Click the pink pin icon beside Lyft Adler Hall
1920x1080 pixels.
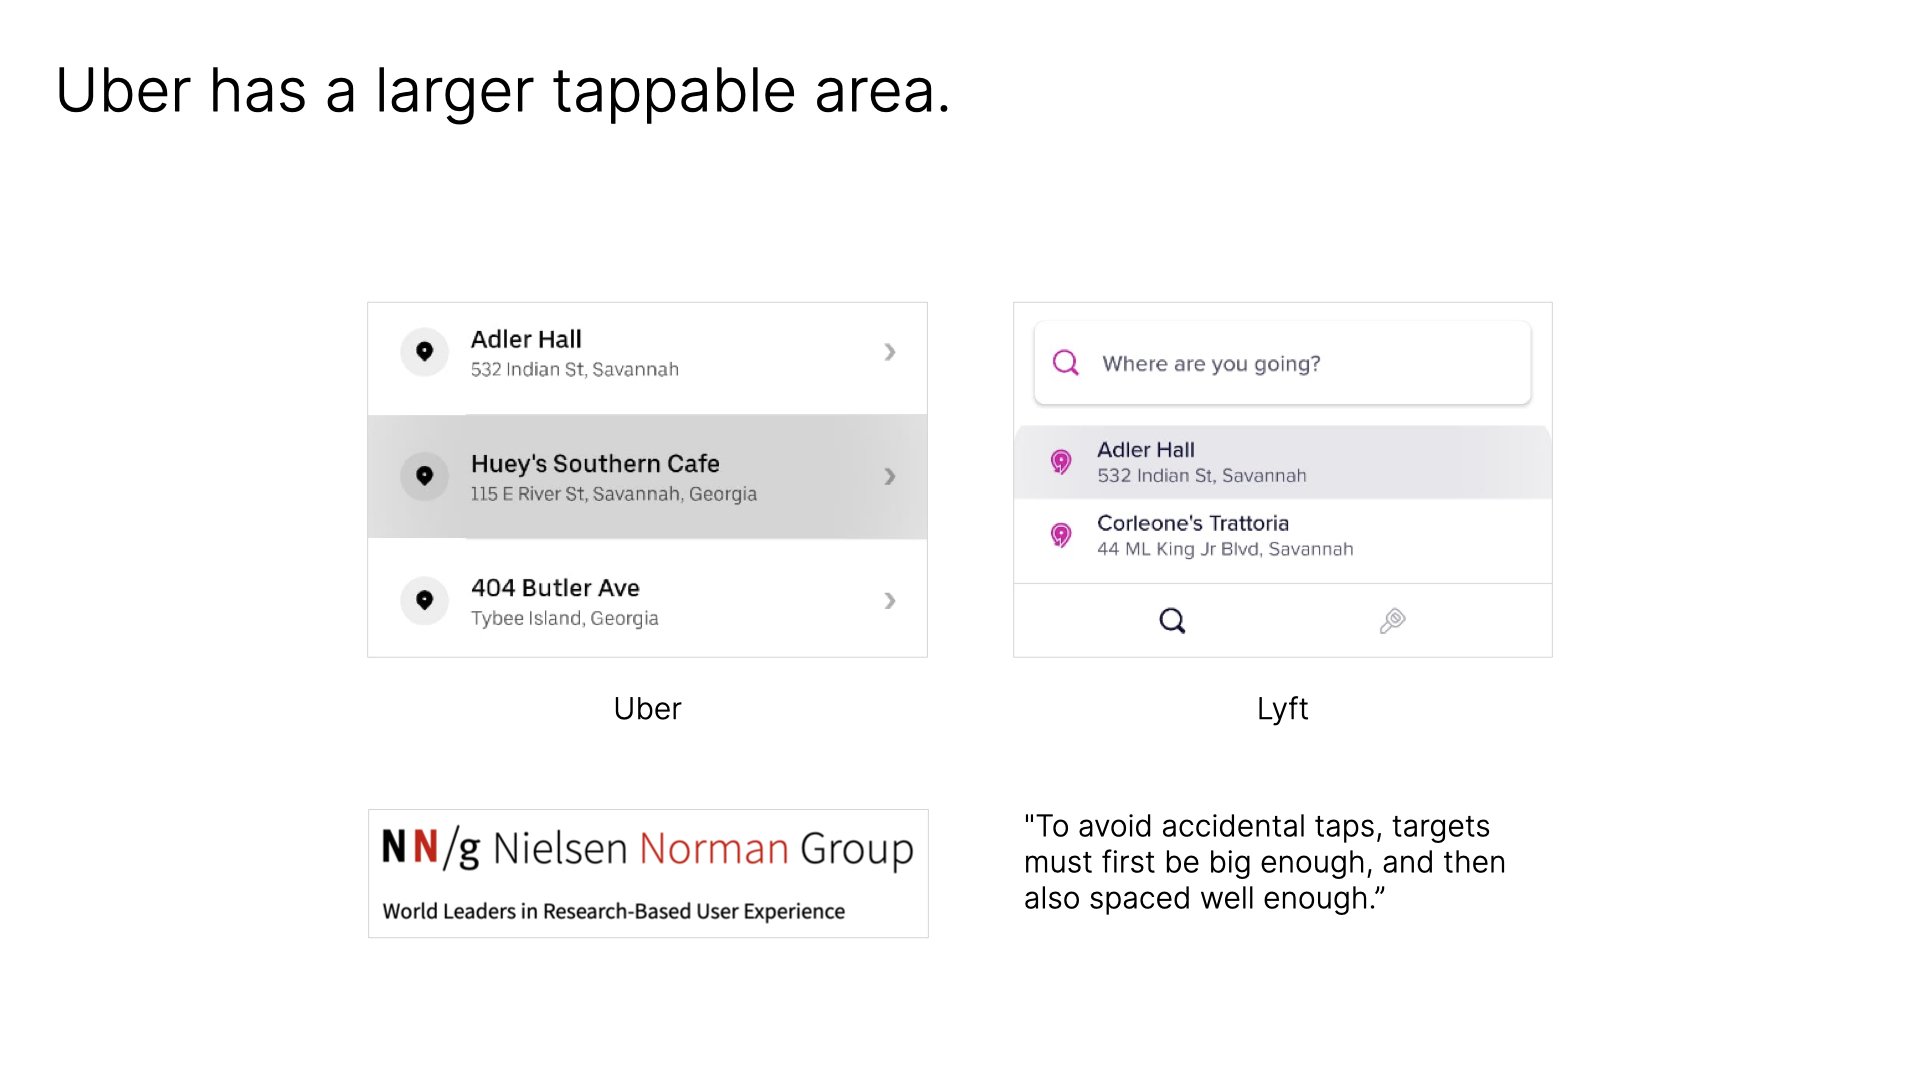point(1061,461)
